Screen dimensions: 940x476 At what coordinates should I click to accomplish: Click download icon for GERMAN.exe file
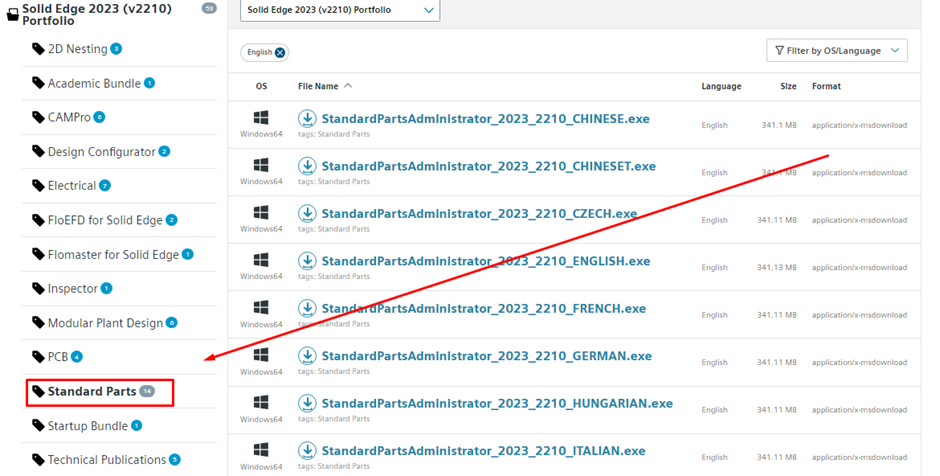pos(307,356)
